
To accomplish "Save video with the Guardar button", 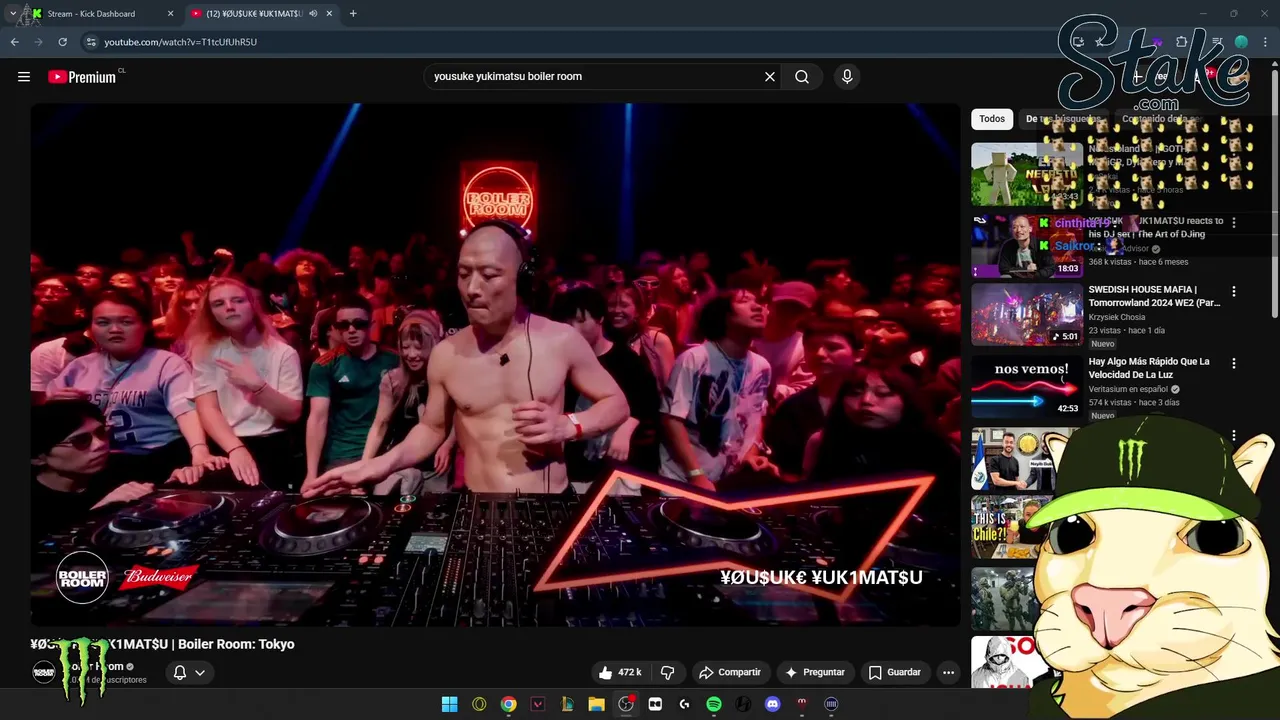I will pos(894,672).
